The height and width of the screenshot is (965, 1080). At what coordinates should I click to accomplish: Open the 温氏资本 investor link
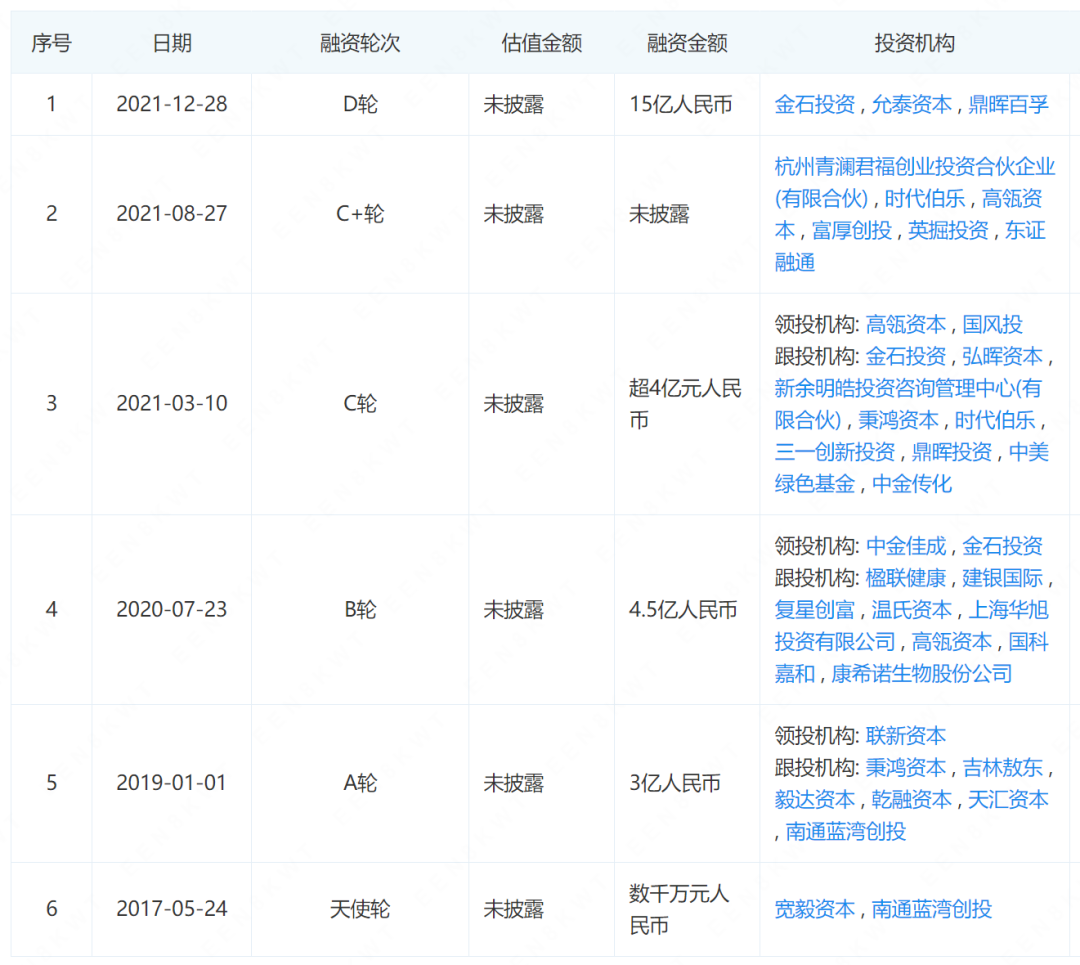pyautogui.click(x=911, y=610)
